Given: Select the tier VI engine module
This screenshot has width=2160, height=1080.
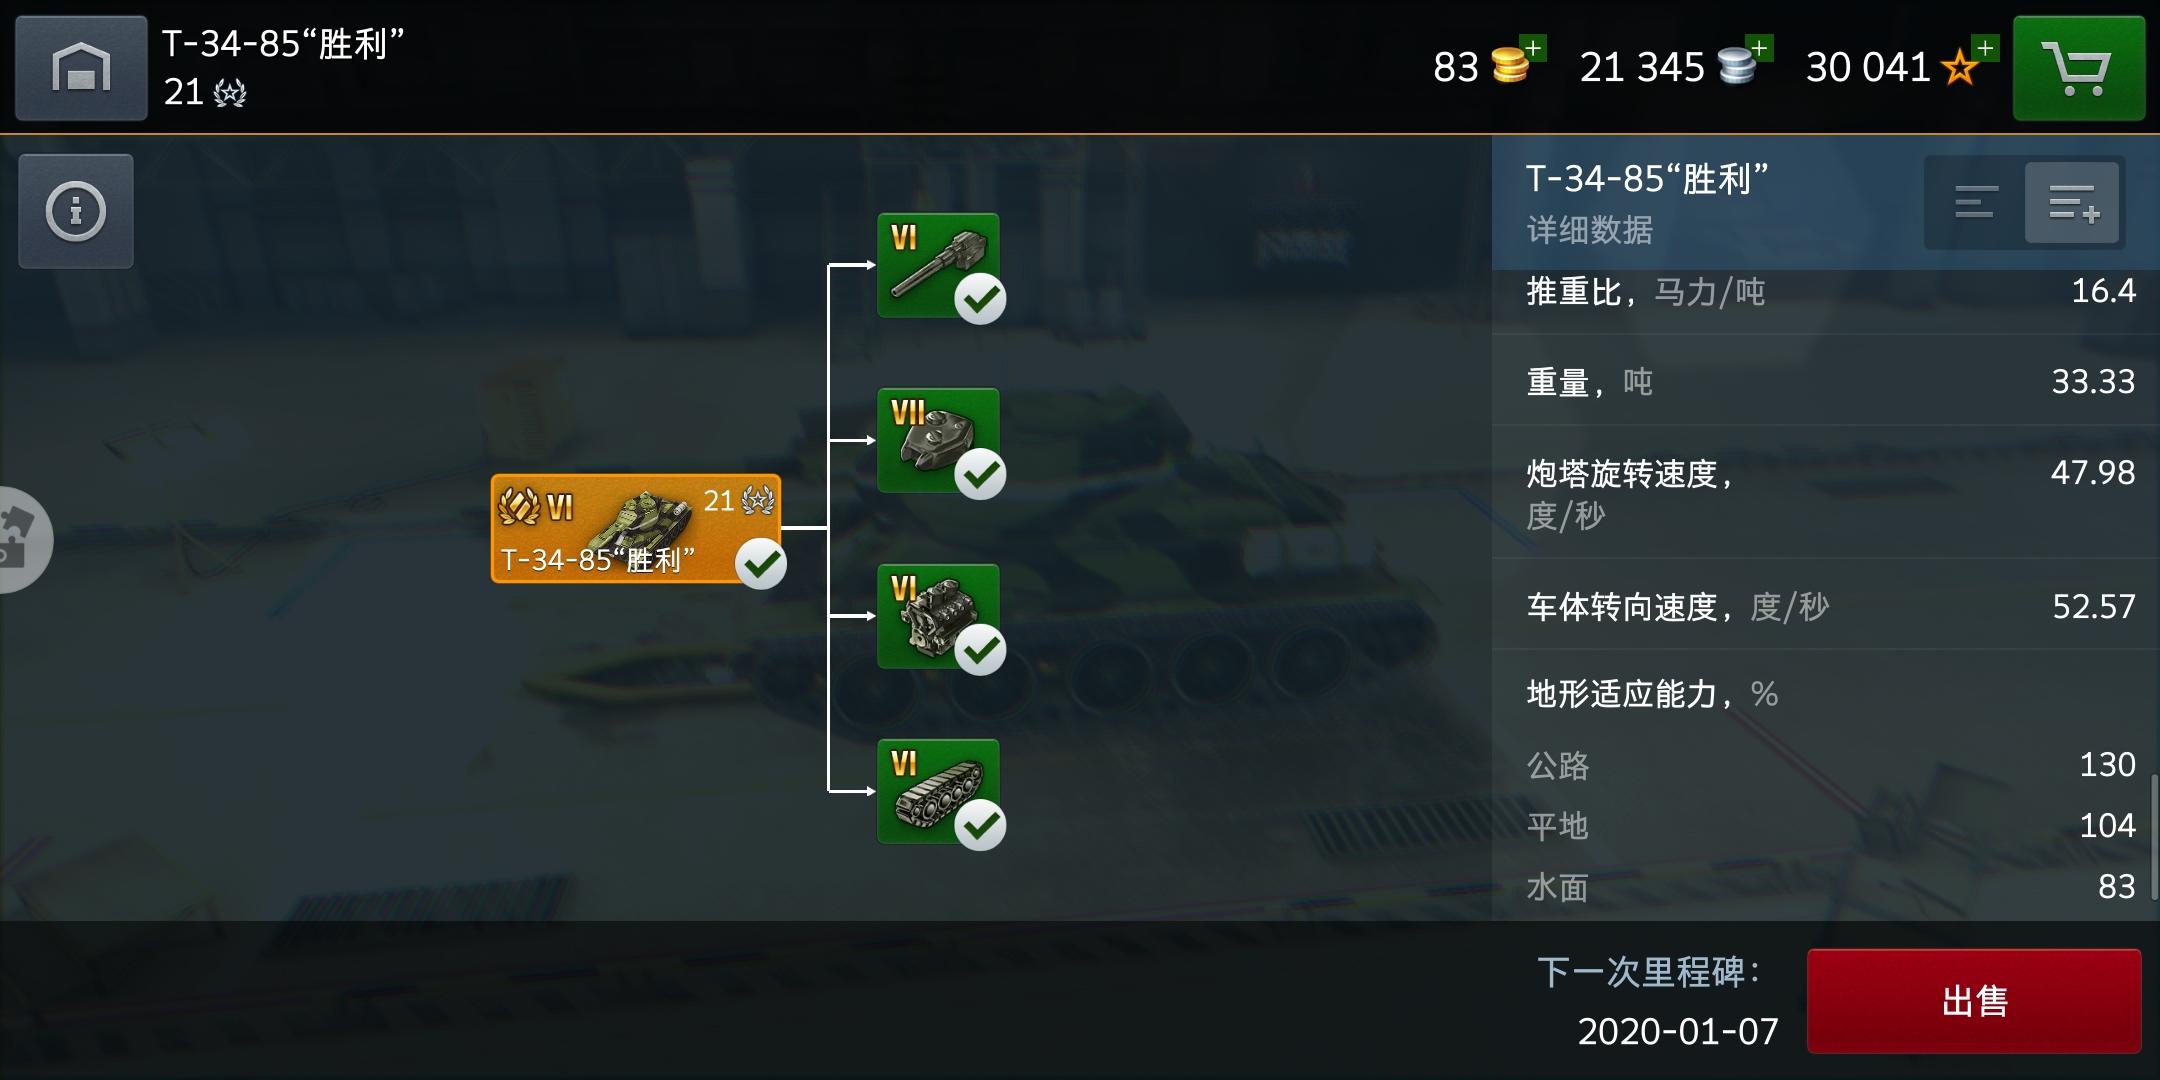Looking at the screenshot, I should click(x=938, y=616).
